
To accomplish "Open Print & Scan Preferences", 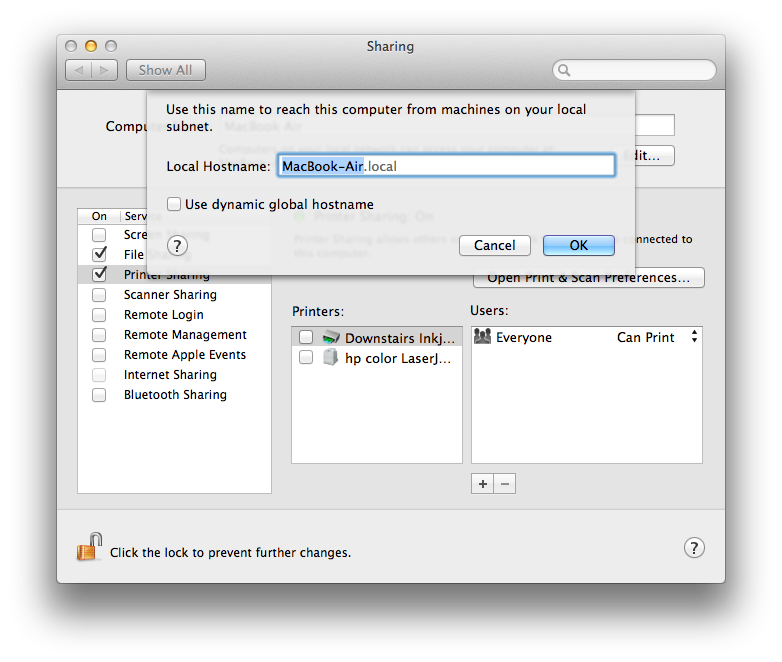I will pyautogui.click(x=588, y=278).
